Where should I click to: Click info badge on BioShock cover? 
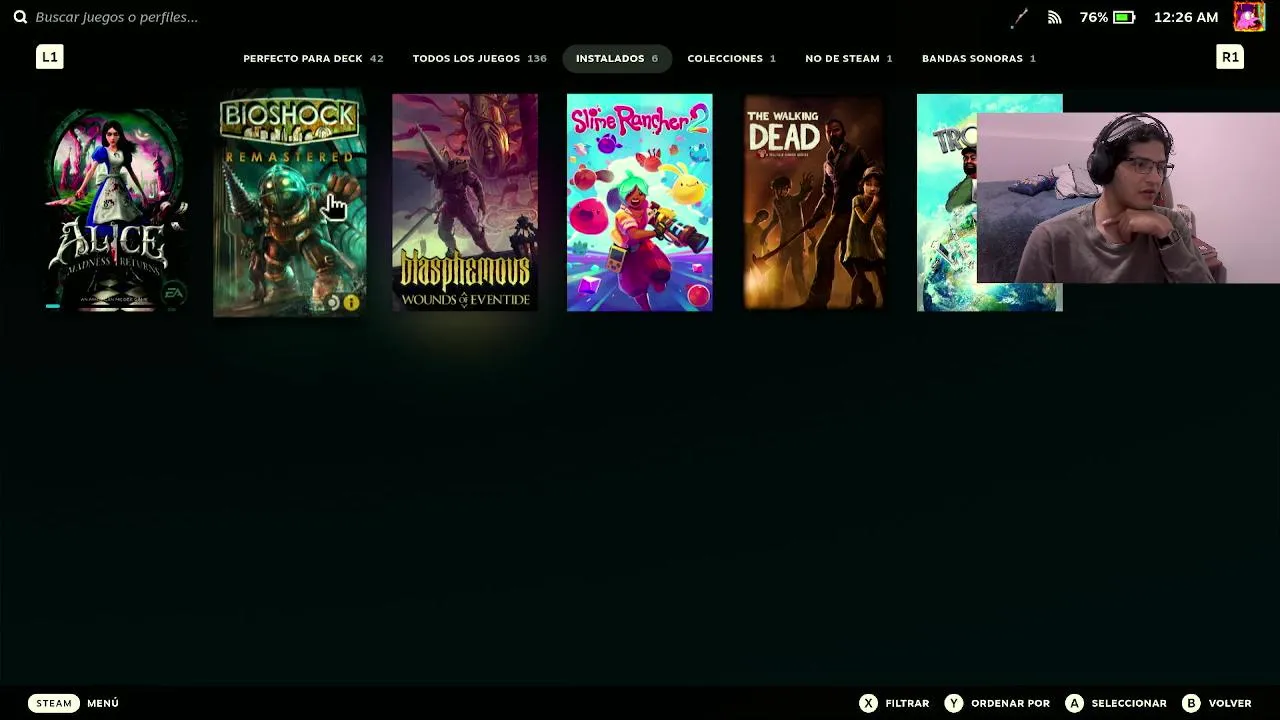pyautogui.click(x=351, y=302)
